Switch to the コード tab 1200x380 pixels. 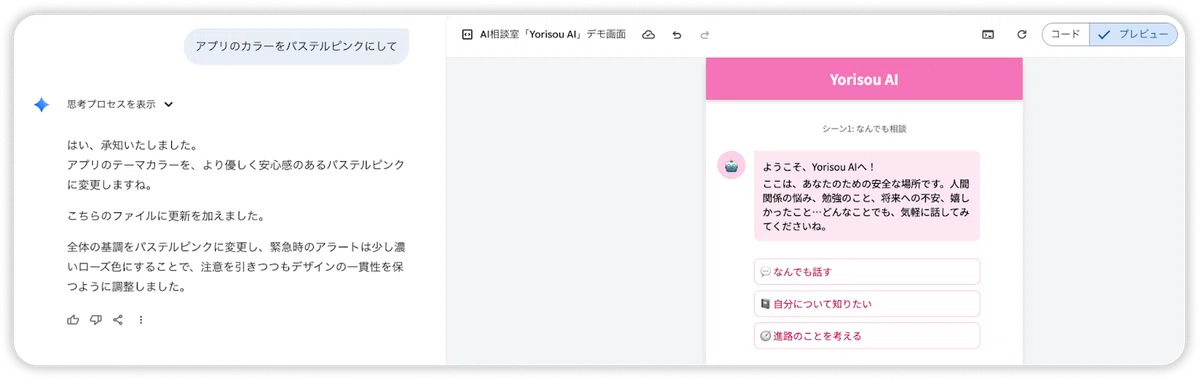pos(1065,34)
